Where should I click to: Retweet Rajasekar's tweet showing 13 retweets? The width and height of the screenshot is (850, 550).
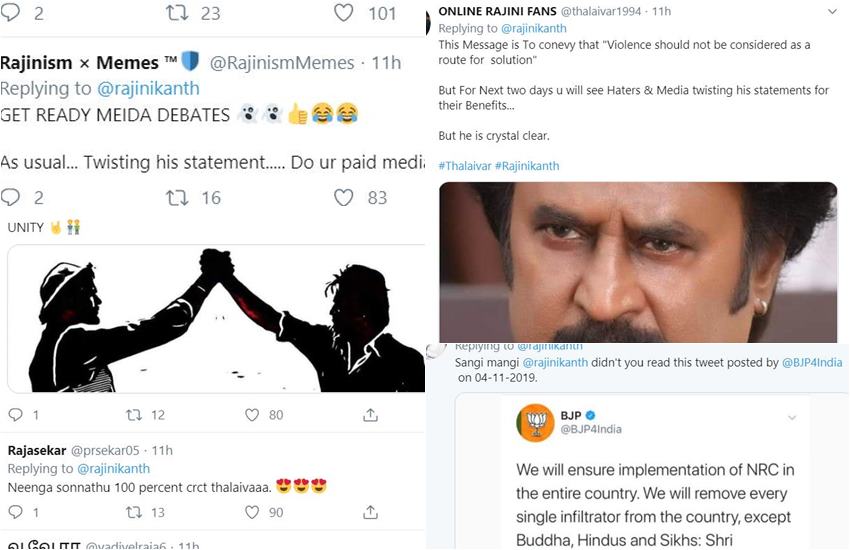pyautogui.click(x=133, y=512)
